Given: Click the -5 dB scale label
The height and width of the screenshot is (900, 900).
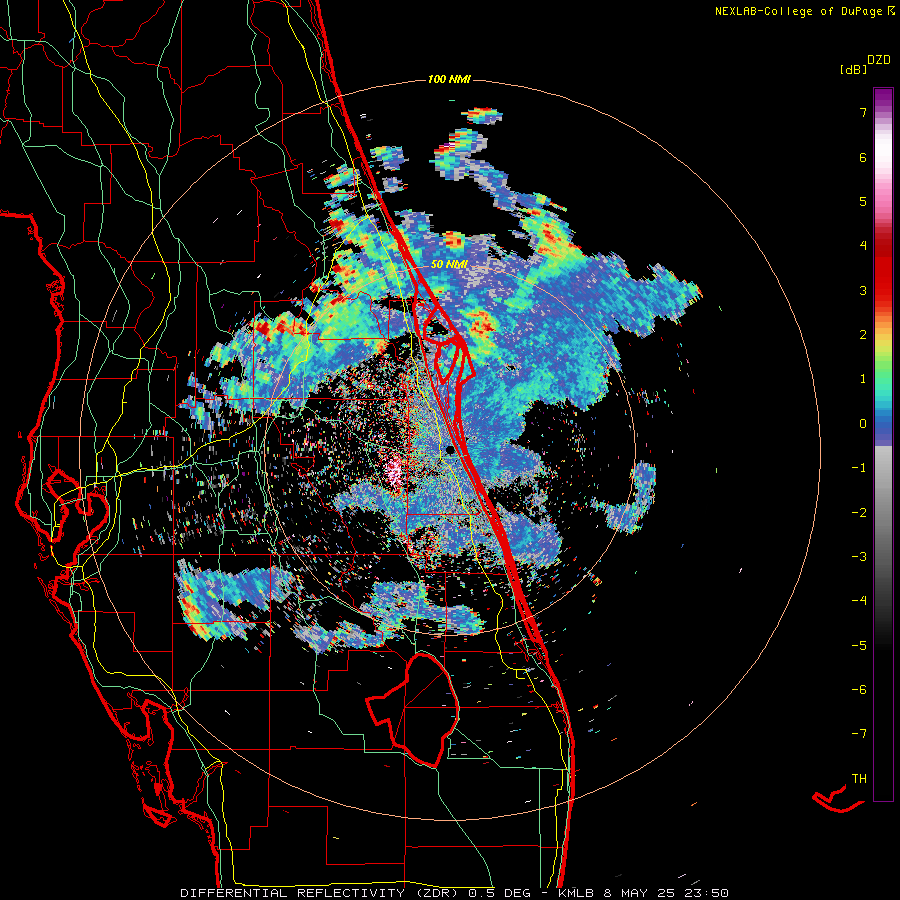Looking at the screenshot, I should (859, 646).
